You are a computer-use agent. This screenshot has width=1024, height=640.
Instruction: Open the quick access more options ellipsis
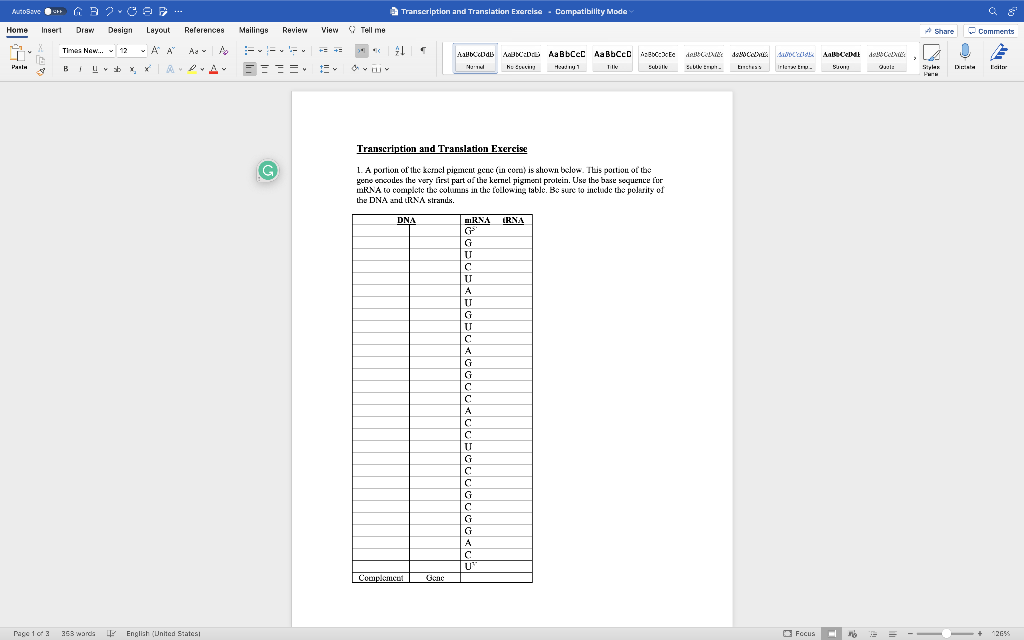coord(179,12)
